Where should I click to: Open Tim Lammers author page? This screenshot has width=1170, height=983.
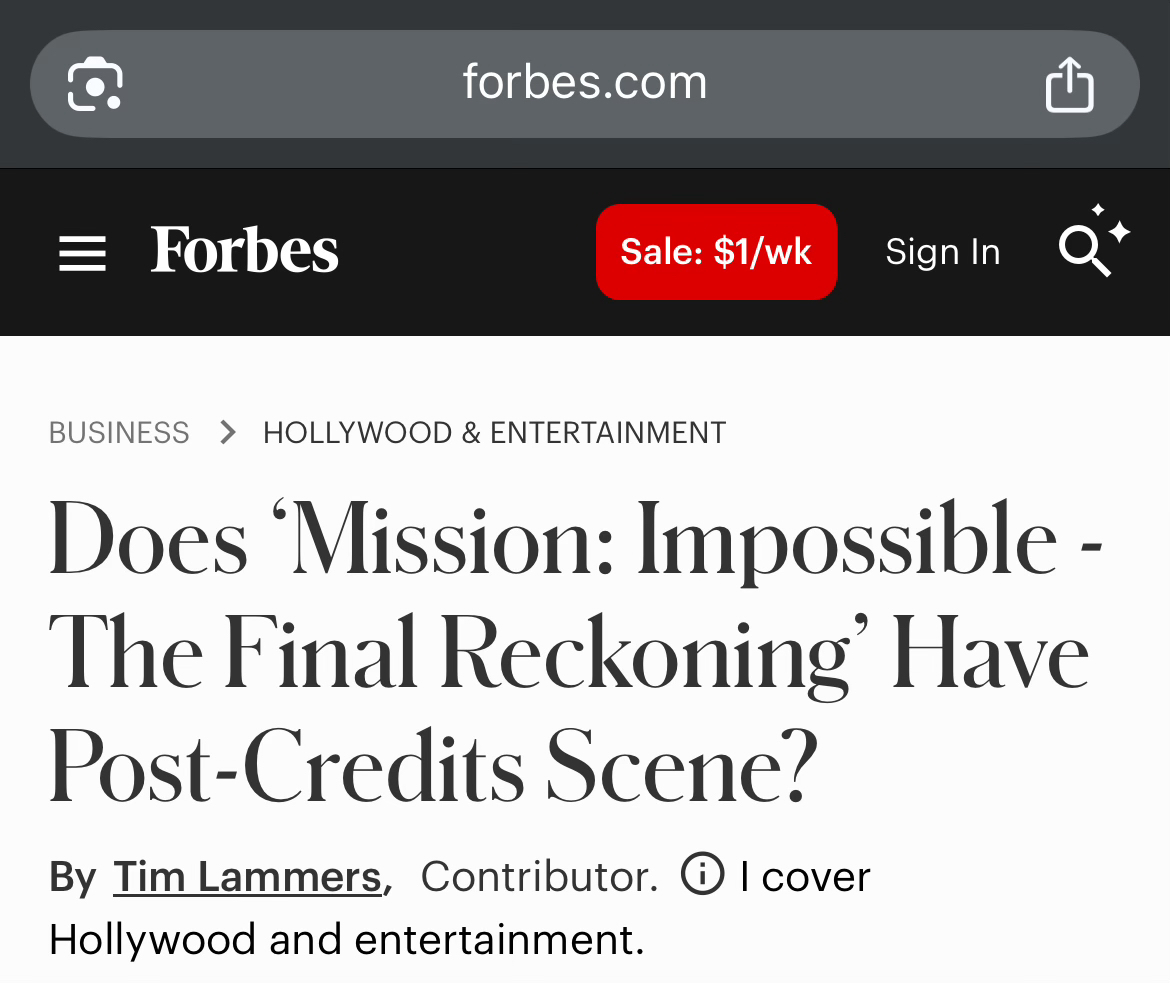[248, 876]
